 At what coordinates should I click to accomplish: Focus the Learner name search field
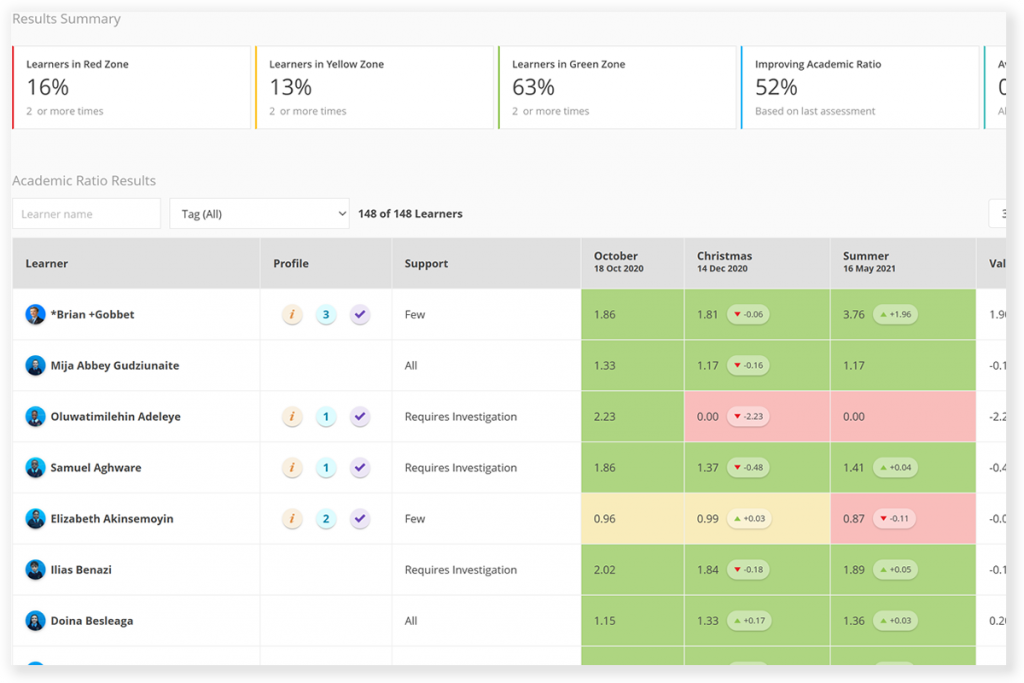(86, 214)
